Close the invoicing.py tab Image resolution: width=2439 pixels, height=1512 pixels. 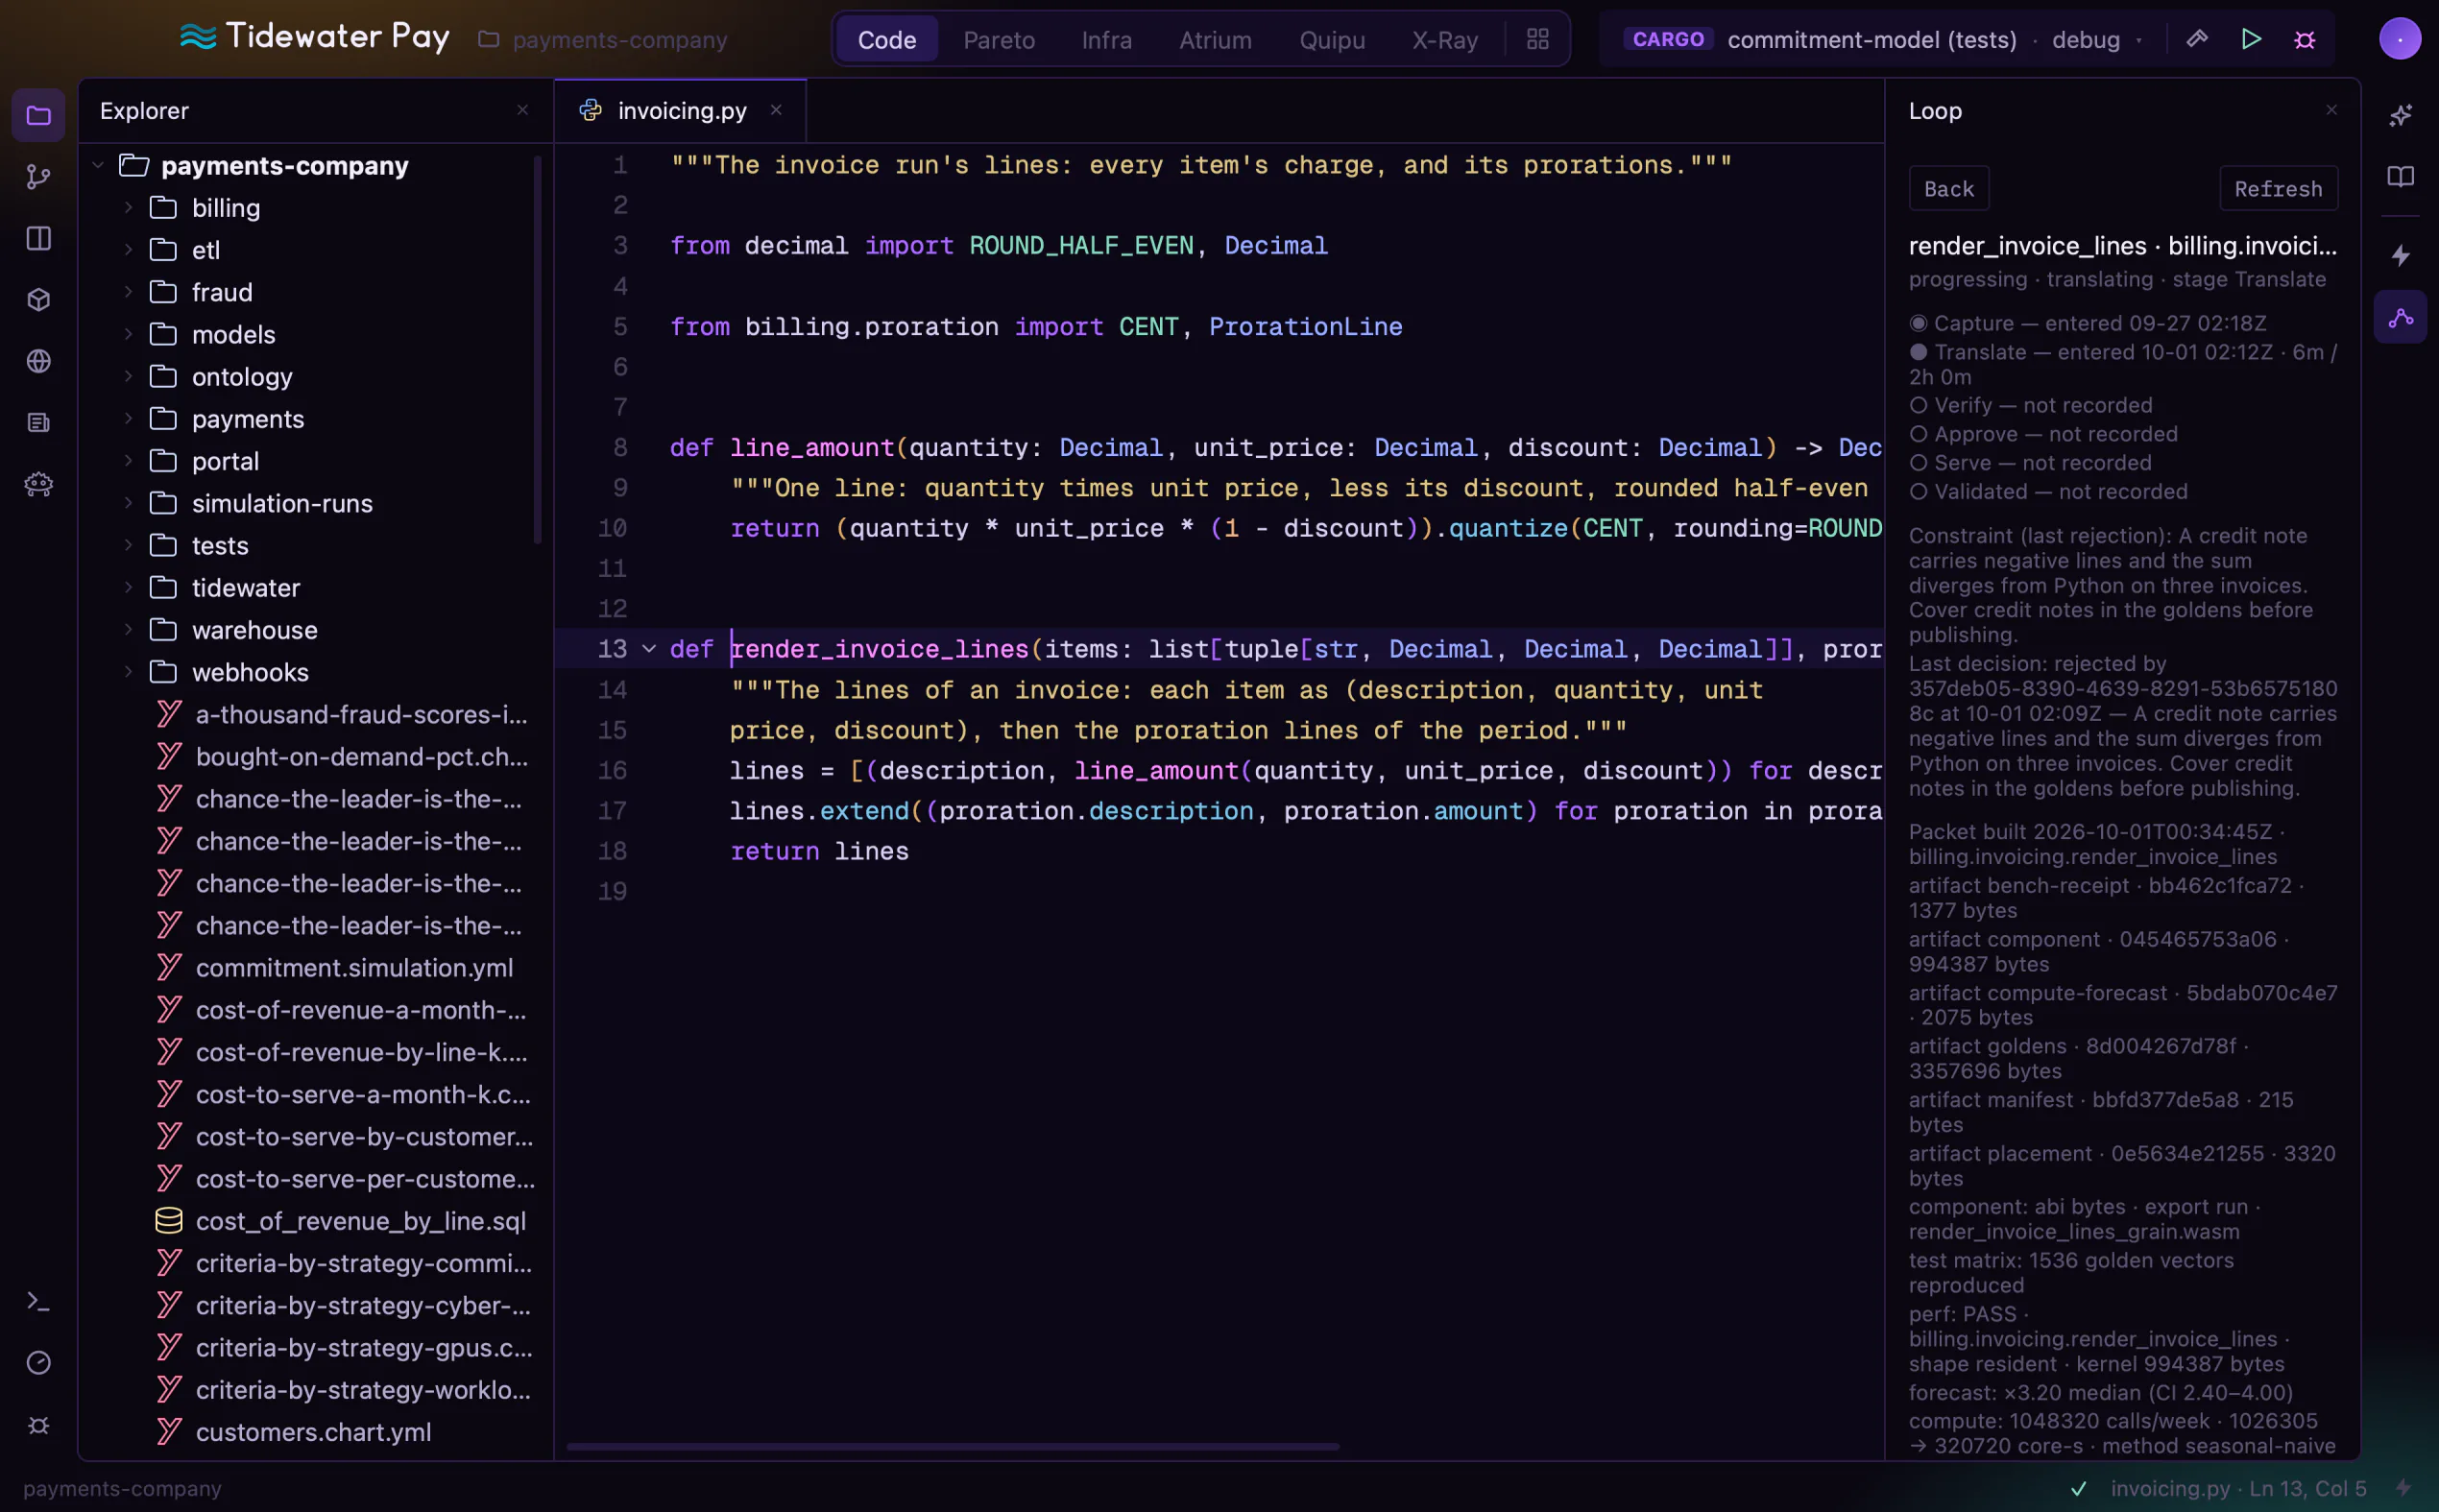776,111
